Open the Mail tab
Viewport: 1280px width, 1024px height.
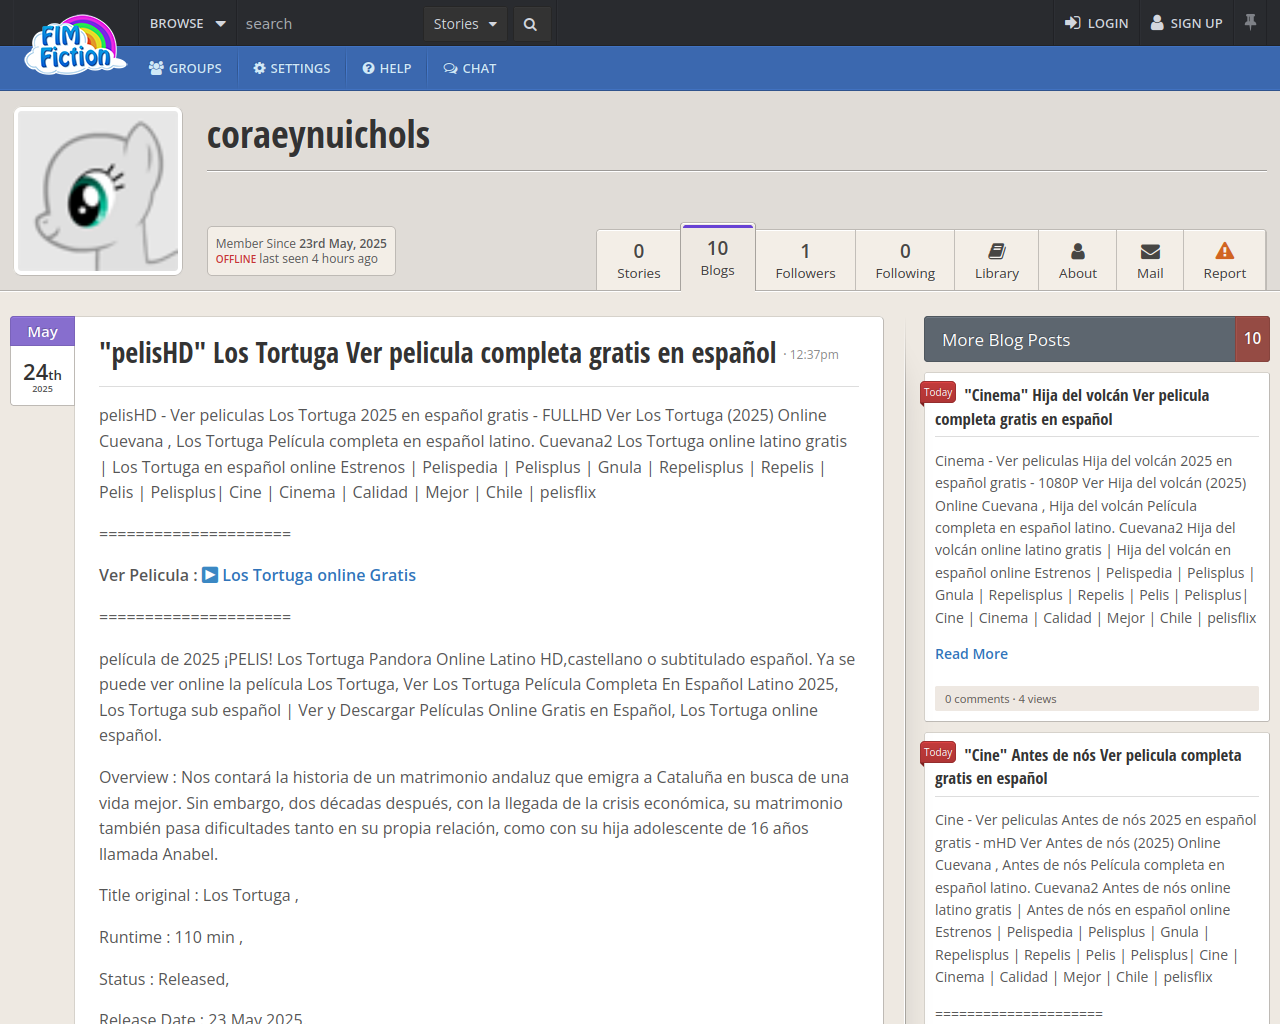(1150, 260)
